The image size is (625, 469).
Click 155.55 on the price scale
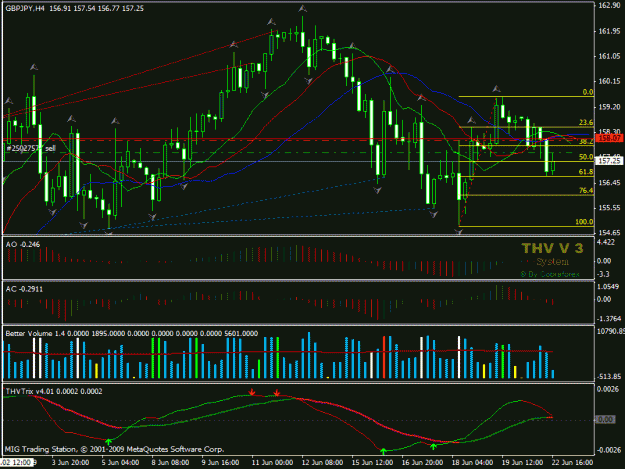(x=609, y=208)
